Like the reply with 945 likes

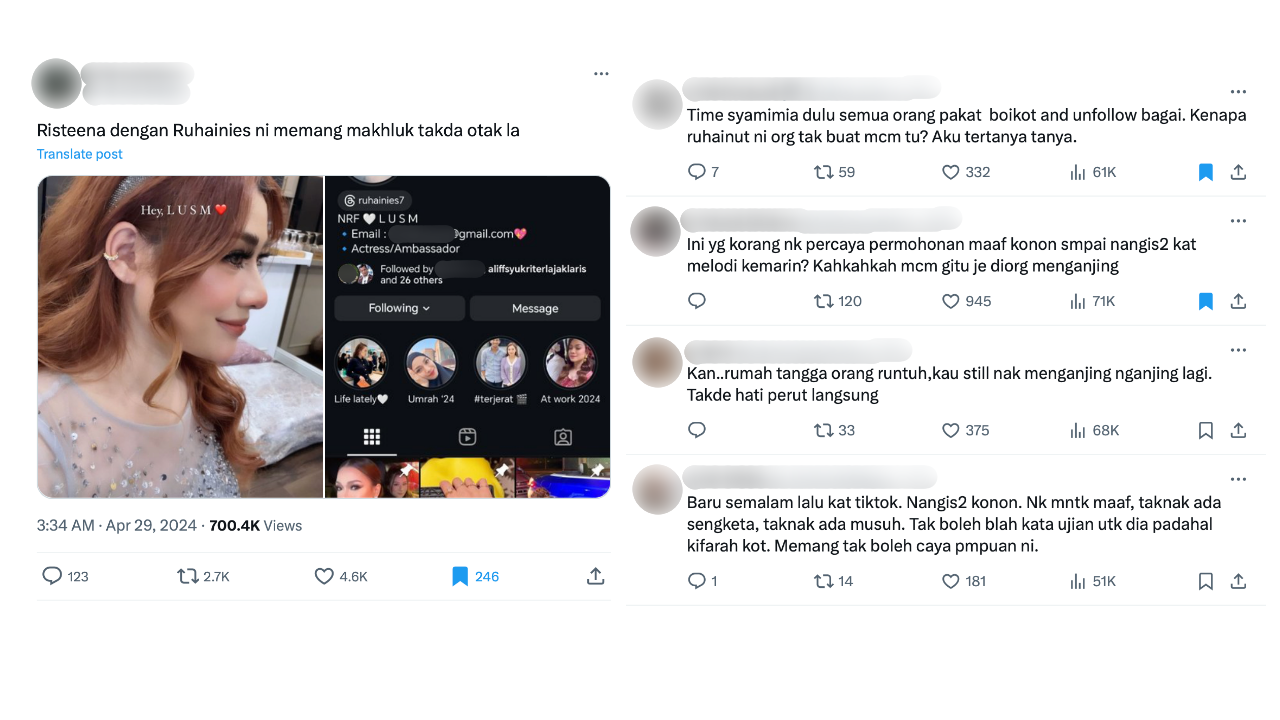[x=951, y=301]
